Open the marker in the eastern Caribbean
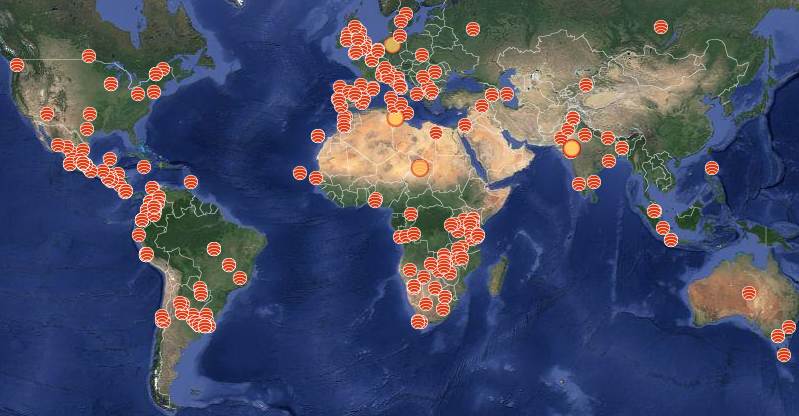This screenshot has width=799, height=416. click(191, 182)
